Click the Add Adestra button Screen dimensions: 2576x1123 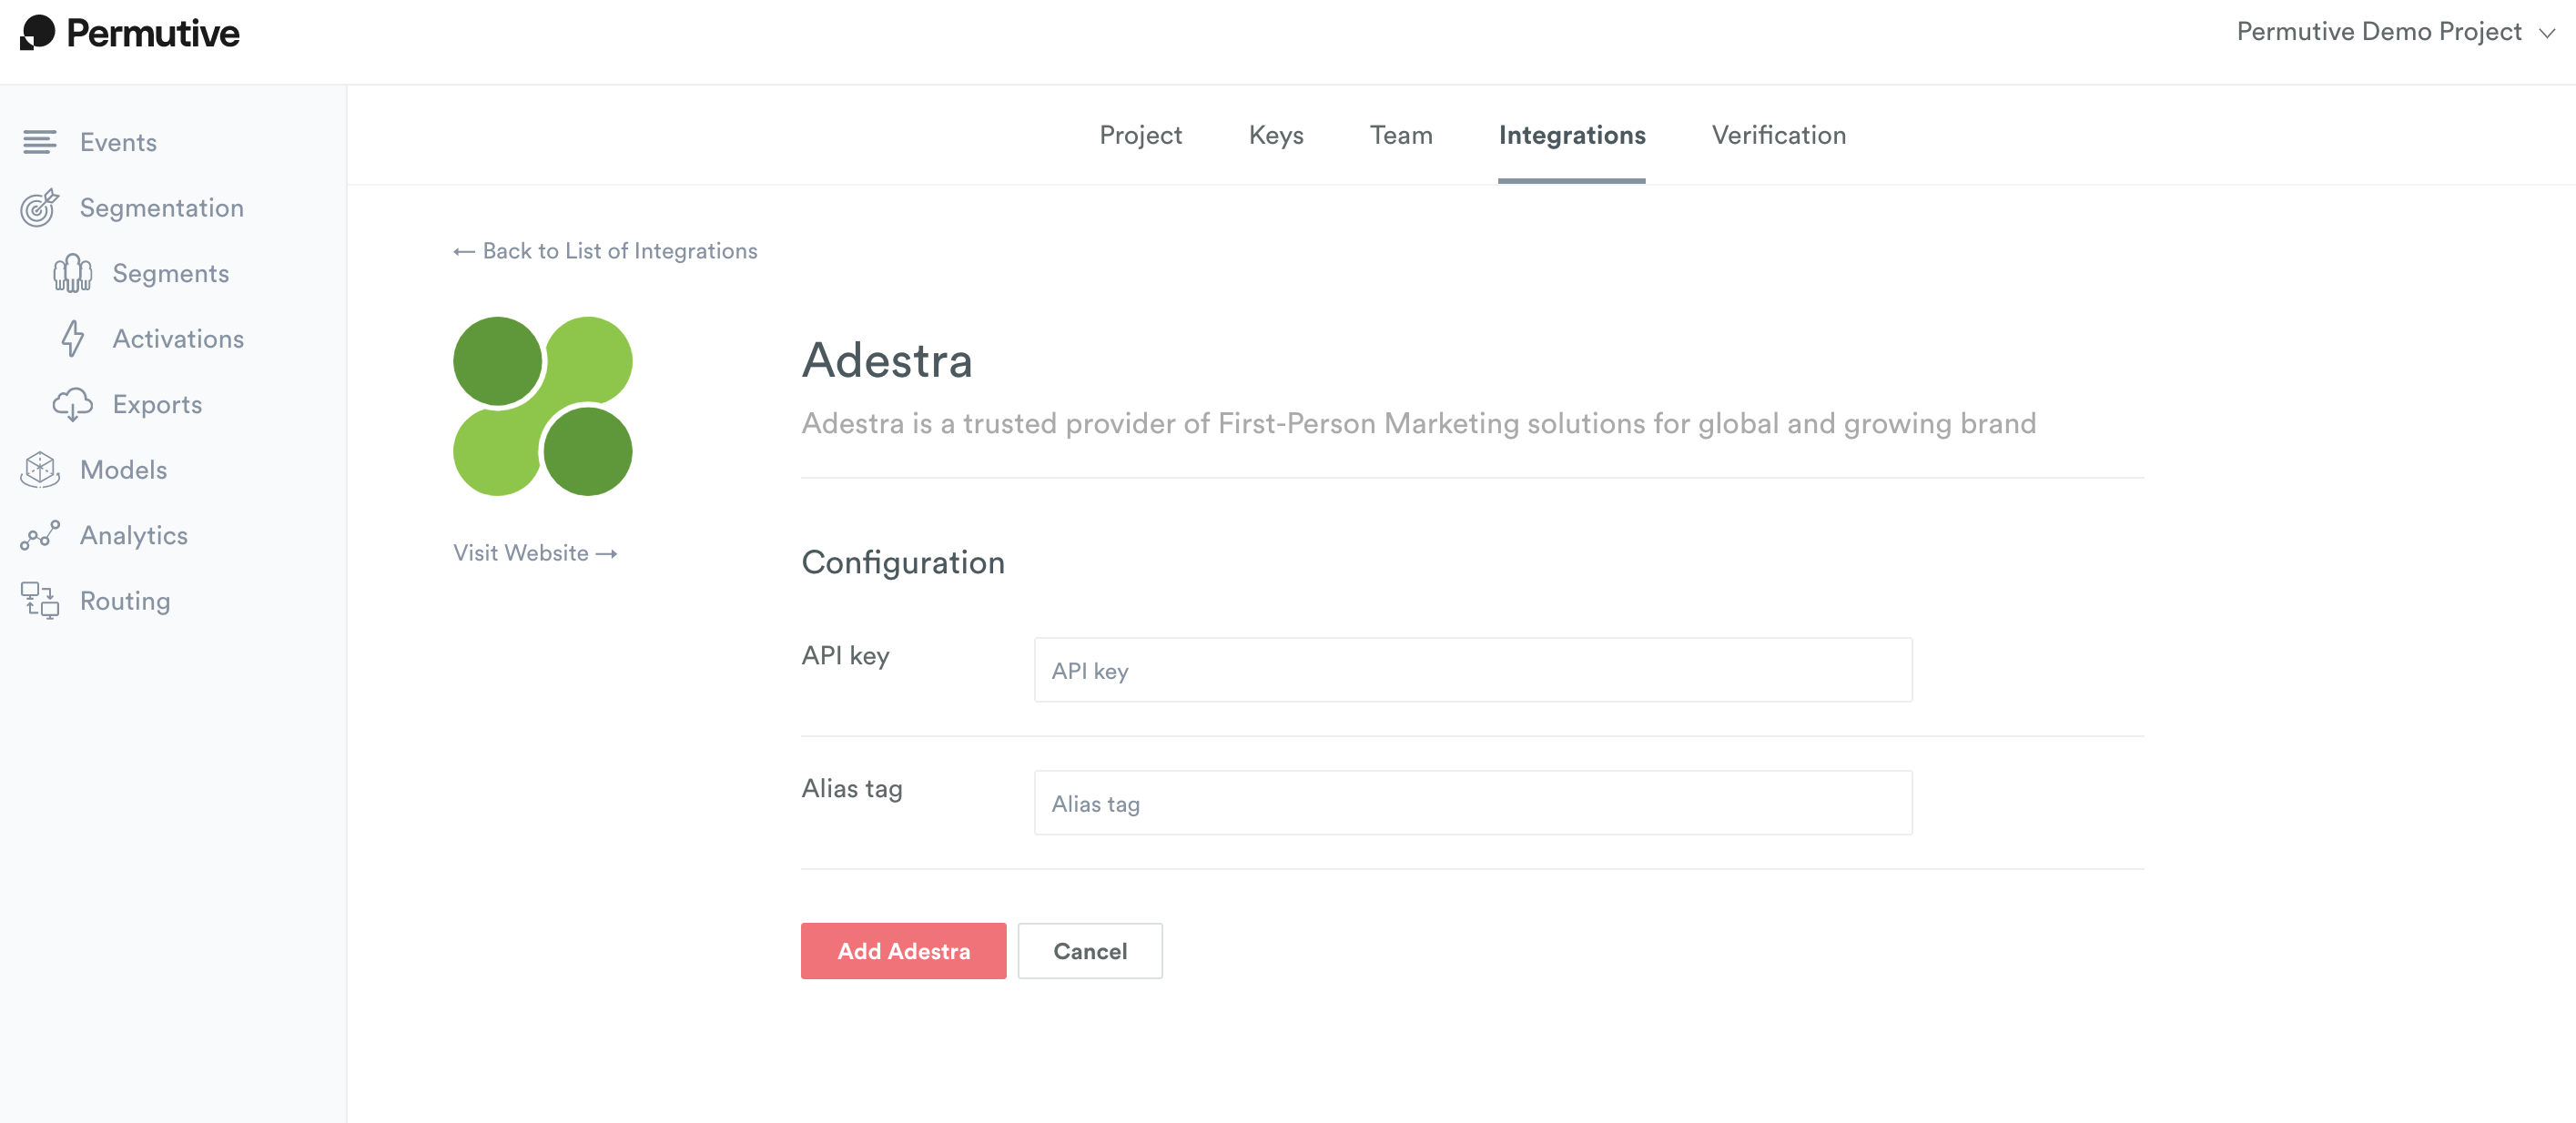pos(903,950)
